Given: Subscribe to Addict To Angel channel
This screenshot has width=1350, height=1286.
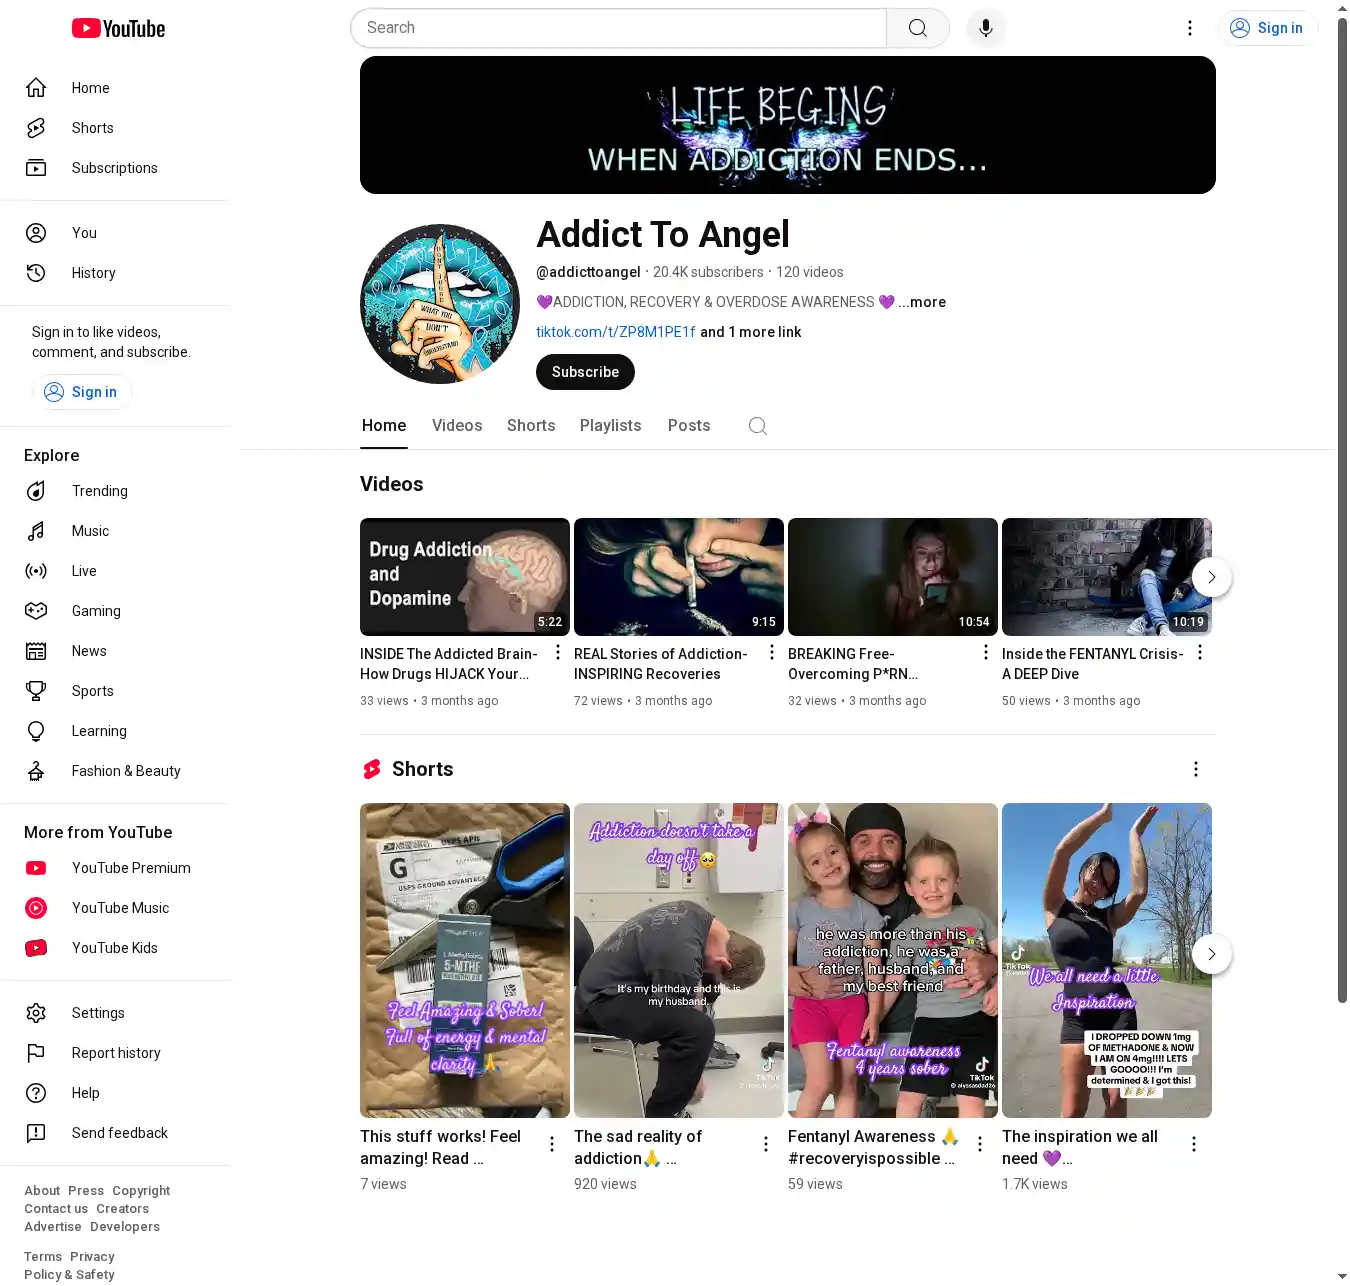Looking at the screenshot, I should click(585, 372).
